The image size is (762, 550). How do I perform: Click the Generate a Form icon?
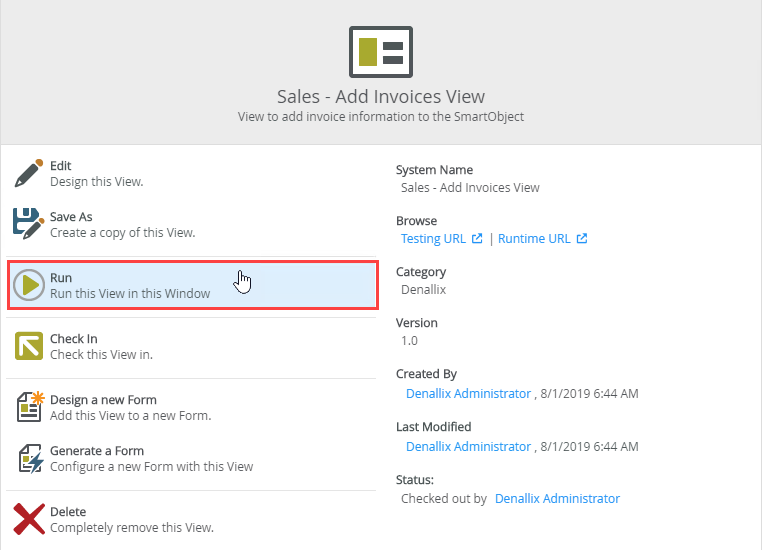tap(29, 458)
